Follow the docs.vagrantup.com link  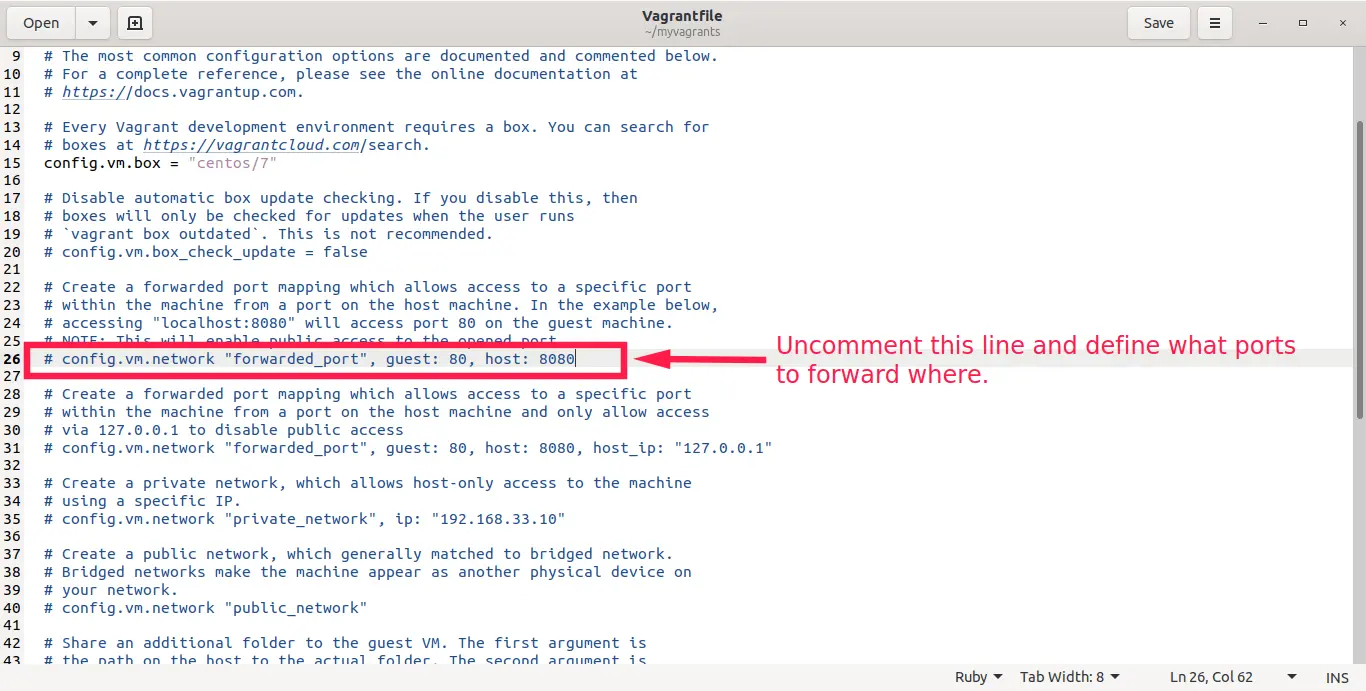(182, 92)
